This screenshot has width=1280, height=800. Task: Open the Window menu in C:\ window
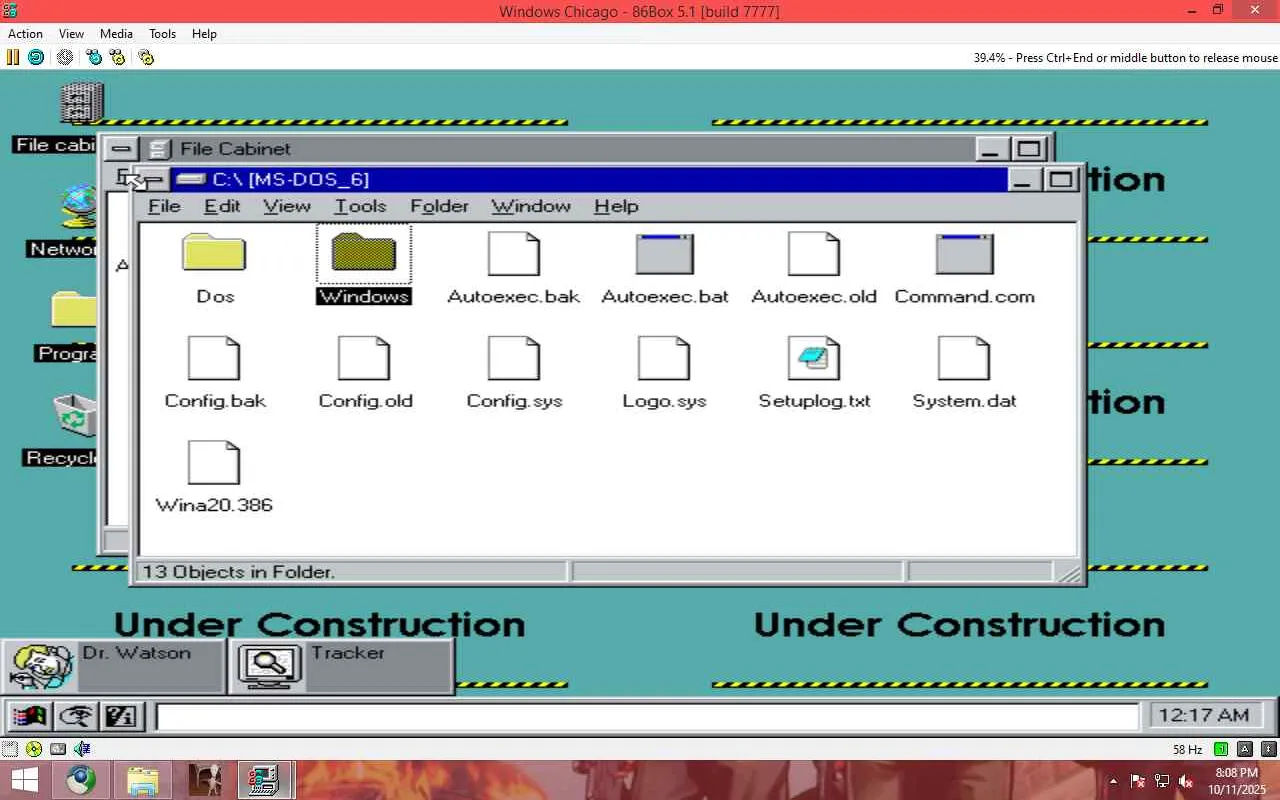coord(531,206)
